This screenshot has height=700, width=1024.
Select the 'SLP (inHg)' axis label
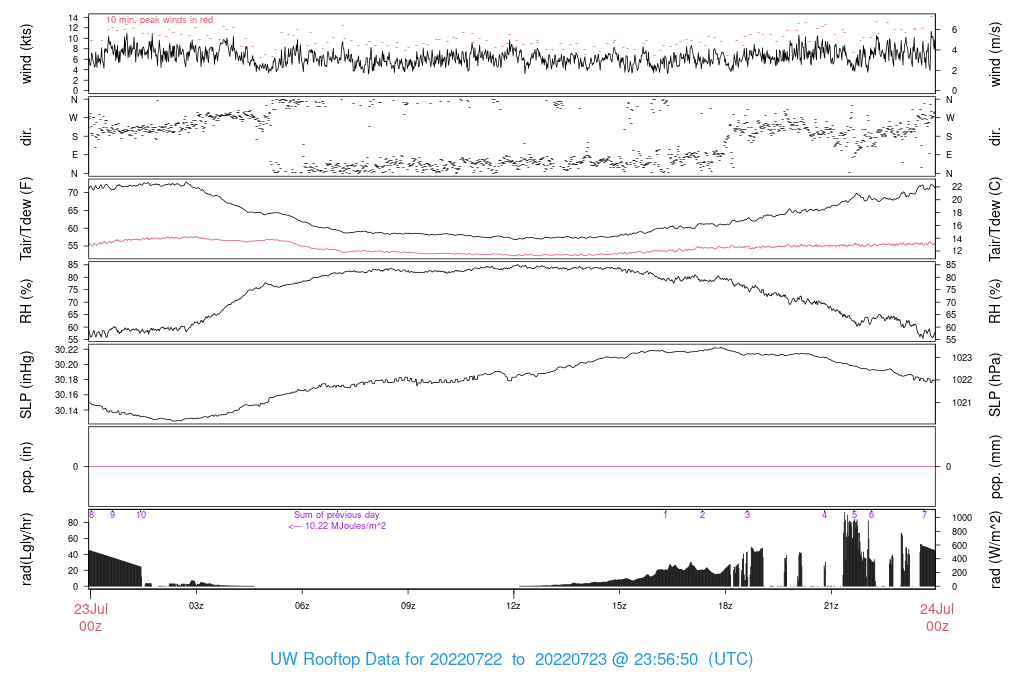click(x=26, y=385)
